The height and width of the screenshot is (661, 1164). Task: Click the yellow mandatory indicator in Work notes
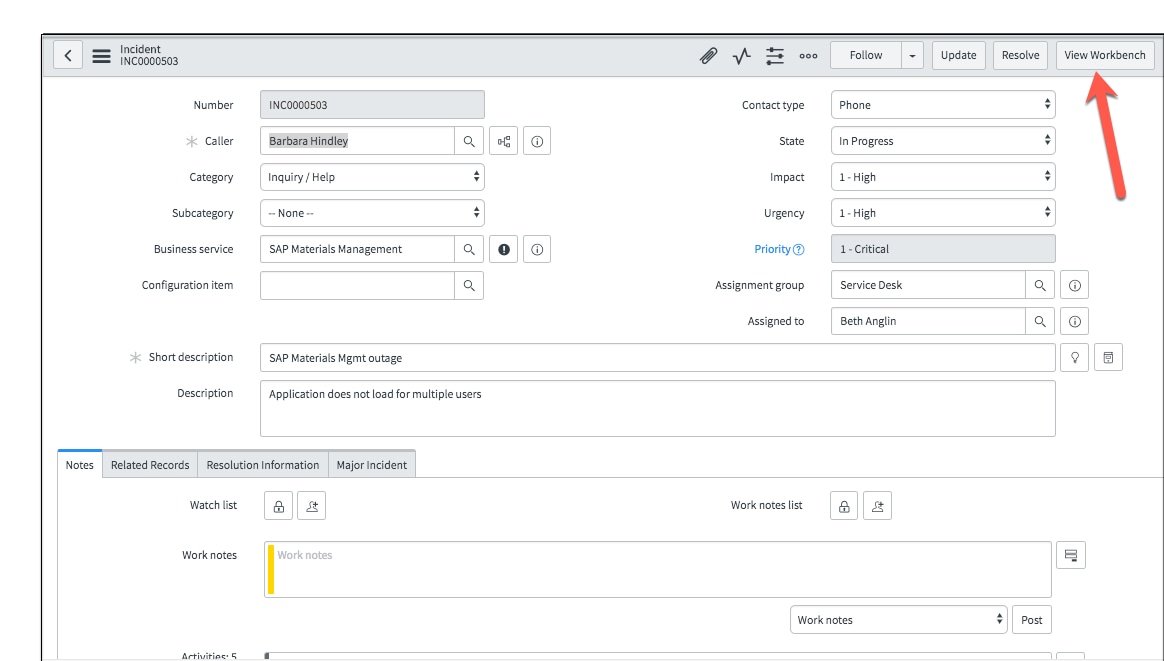coord(270,567)
